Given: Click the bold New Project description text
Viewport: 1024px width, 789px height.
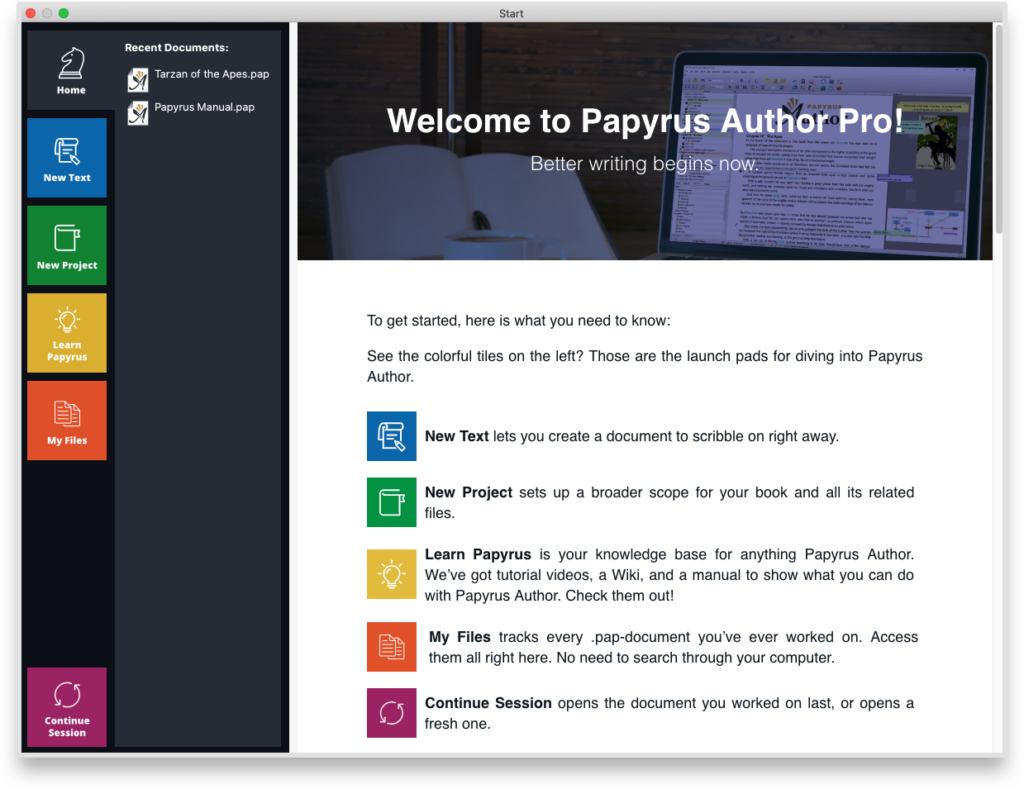Looking at the screenshot, I should [x=468, y=492].
